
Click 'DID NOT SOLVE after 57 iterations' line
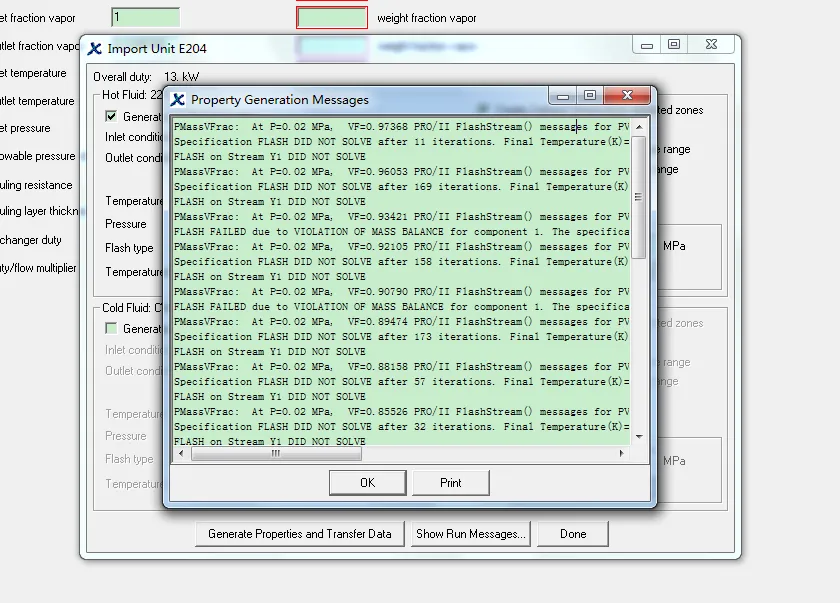click(x=401, y=382)
